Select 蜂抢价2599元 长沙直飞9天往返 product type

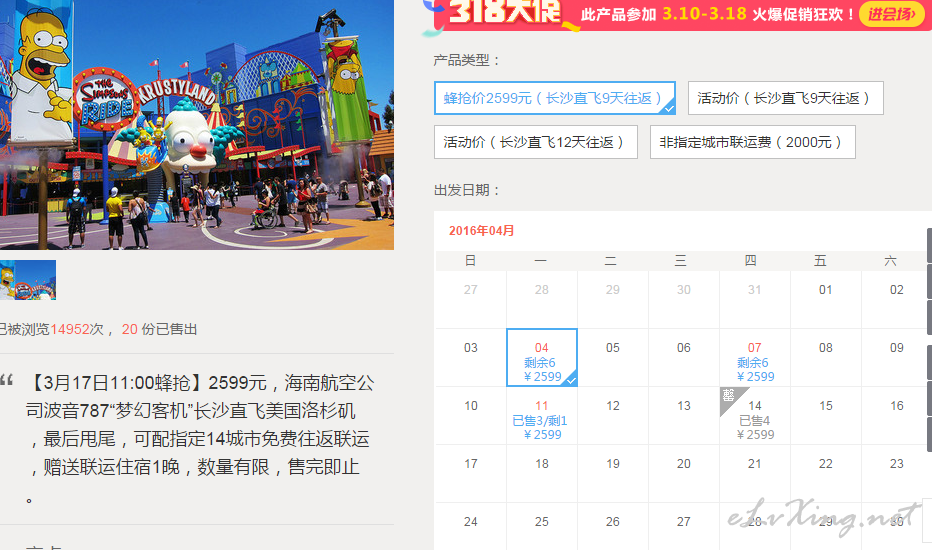[x=555, y=98]
